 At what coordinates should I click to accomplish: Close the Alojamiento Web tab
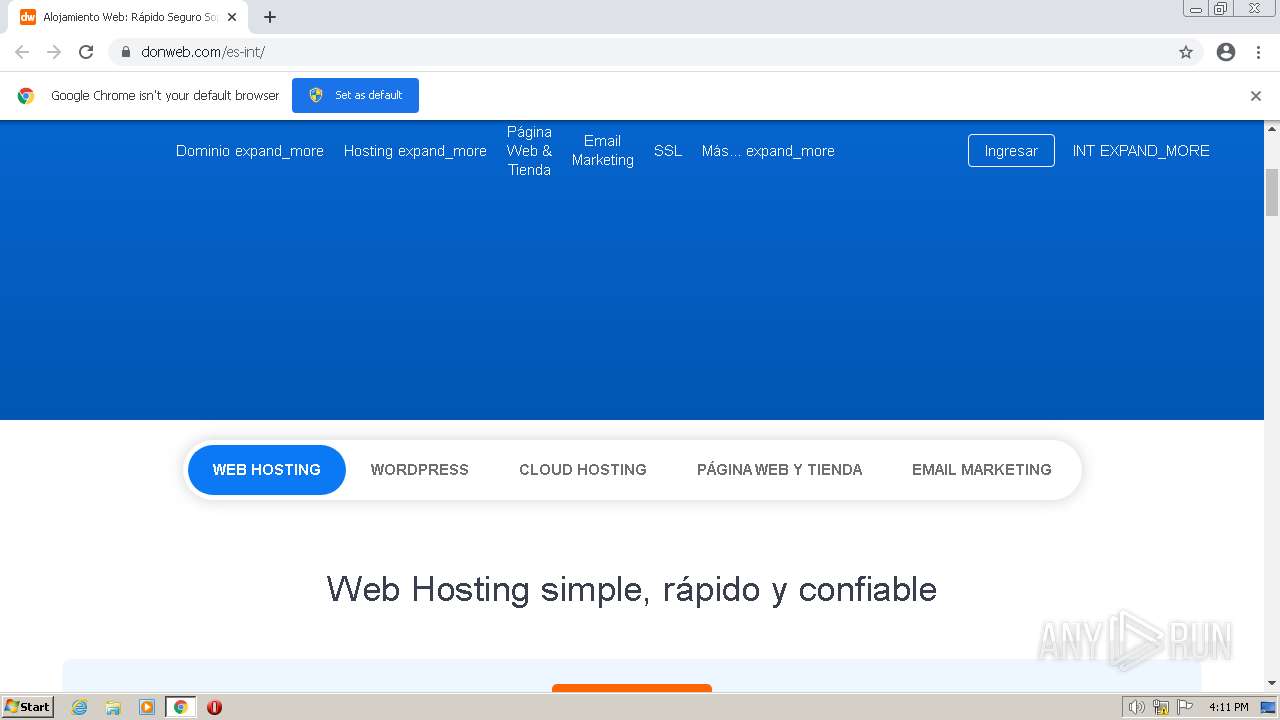232,17
